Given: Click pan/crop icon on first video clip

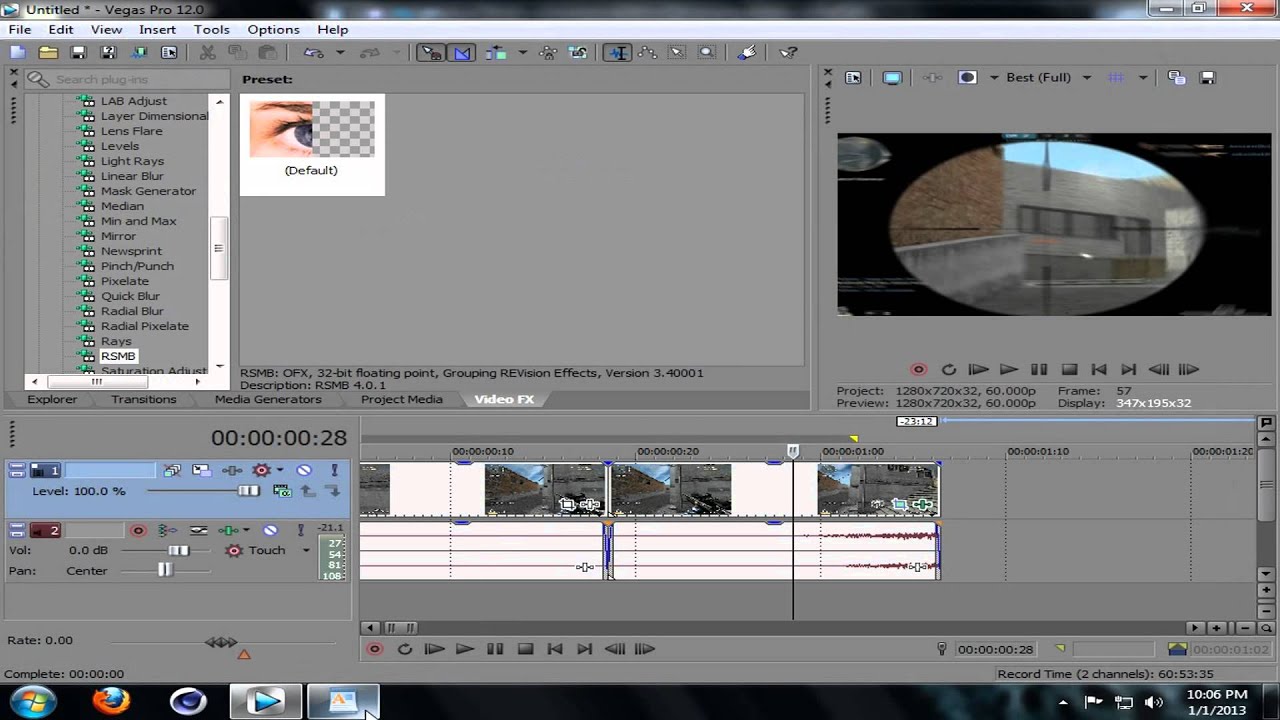Looking at the screenshot, I should [x=568, y=505].
